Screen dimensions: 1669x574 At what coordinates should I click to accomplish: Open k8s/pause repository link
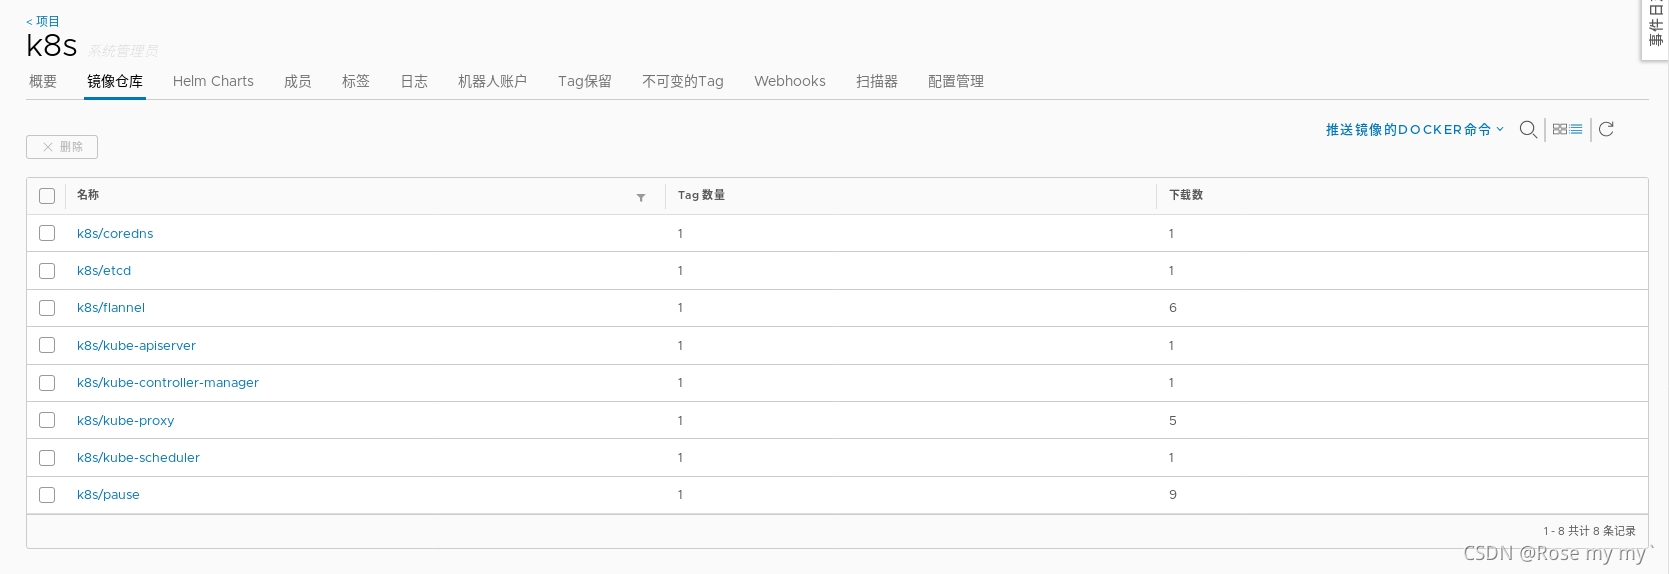tap(108, 495)
